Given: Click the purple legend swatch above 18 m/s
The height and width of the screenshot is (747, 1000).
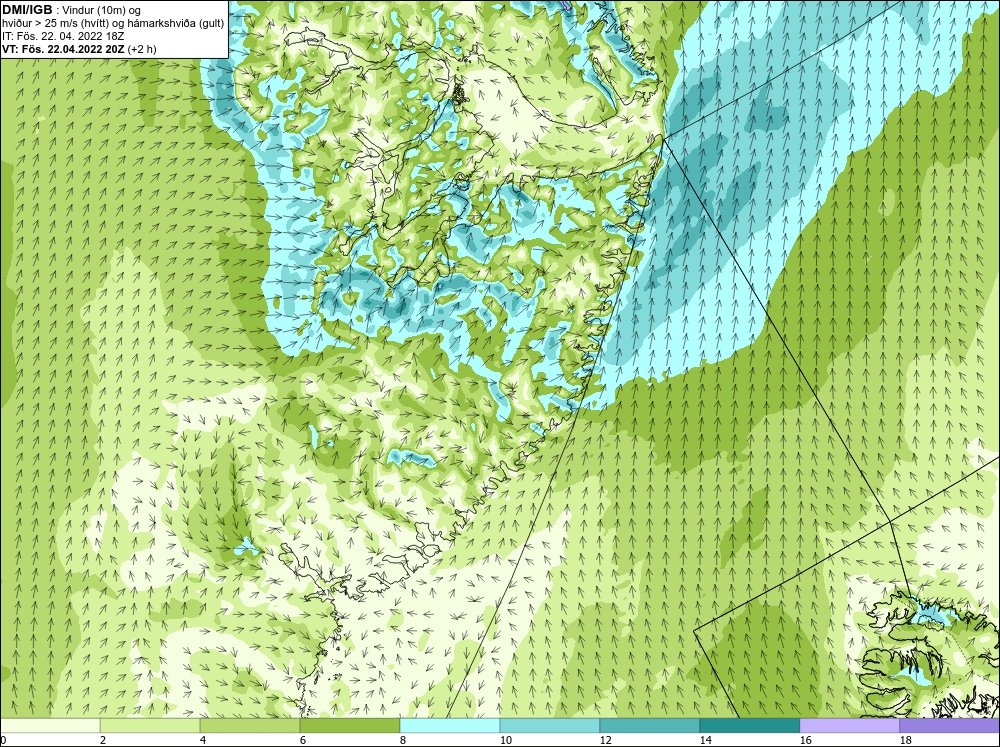Looking at the screenshot, I should (949, 725).
